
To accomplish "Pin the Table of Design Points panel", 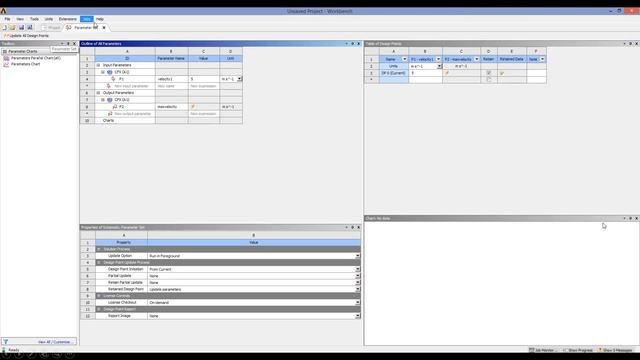I will [x=630, y=44].
